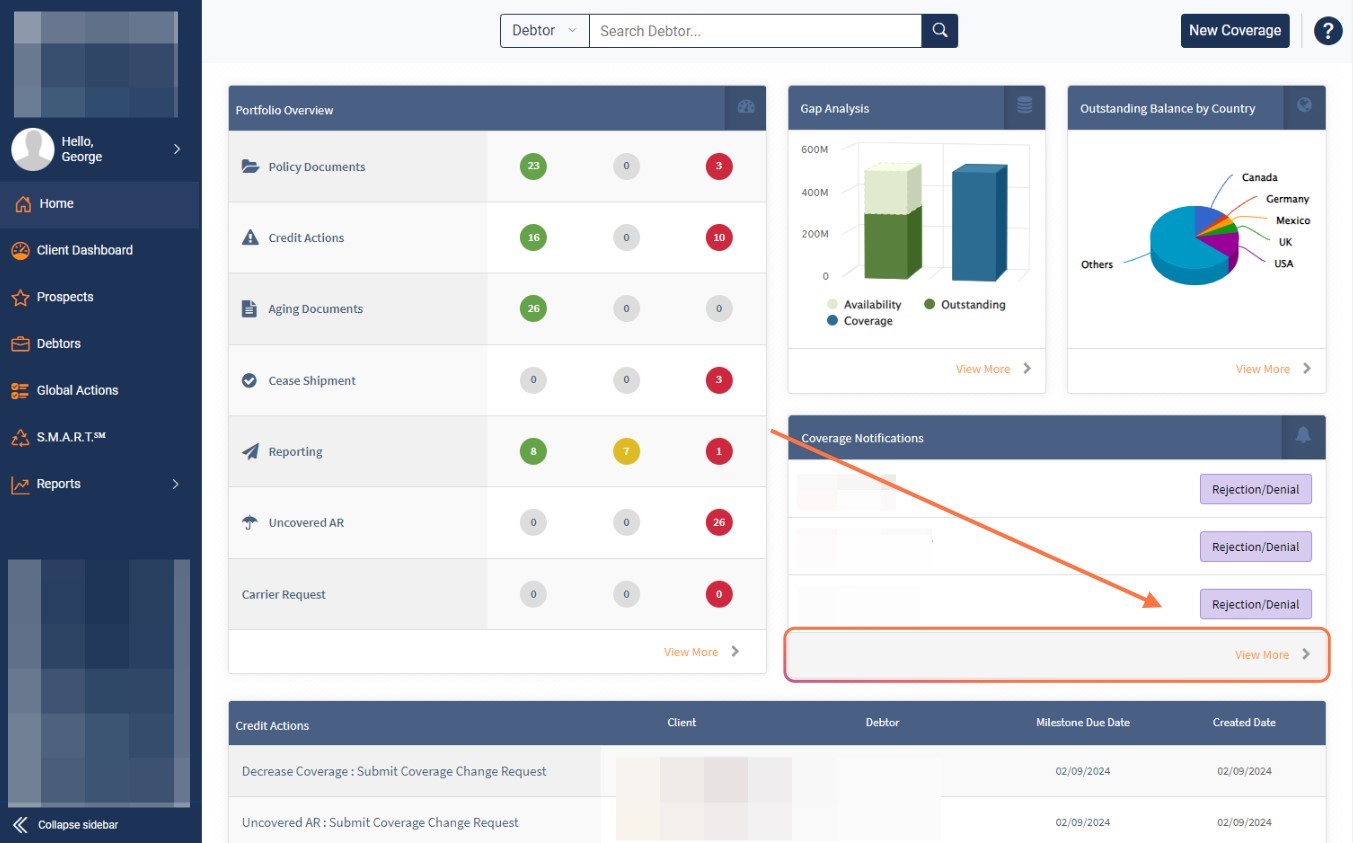Click the New Coverage button
This screenshot has width=1353, height=843.
1234,31
